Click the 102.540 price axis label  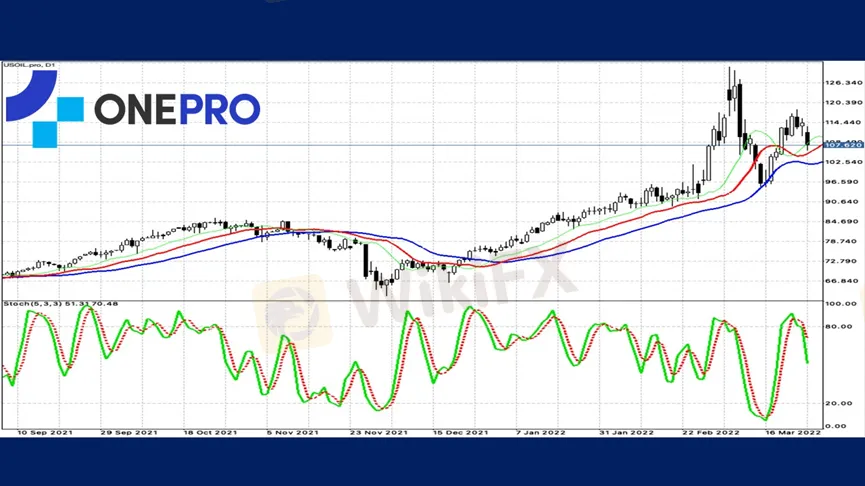tap(843, 162)
